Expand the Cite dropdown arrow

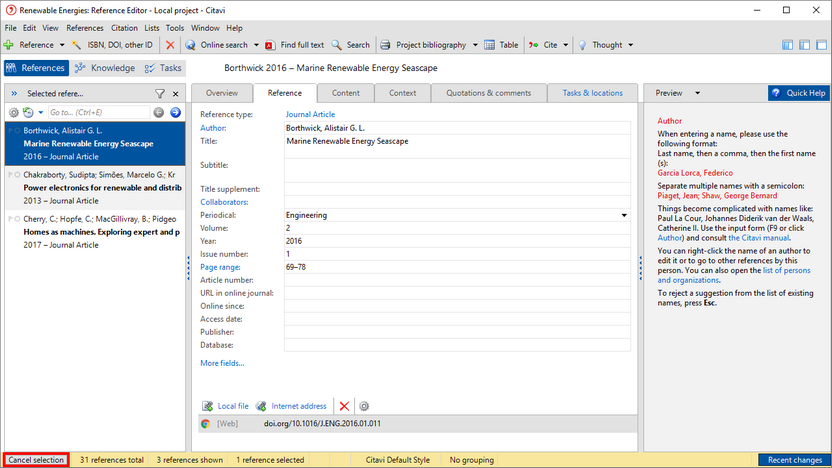pyautogui.click(x=566, y=45)
